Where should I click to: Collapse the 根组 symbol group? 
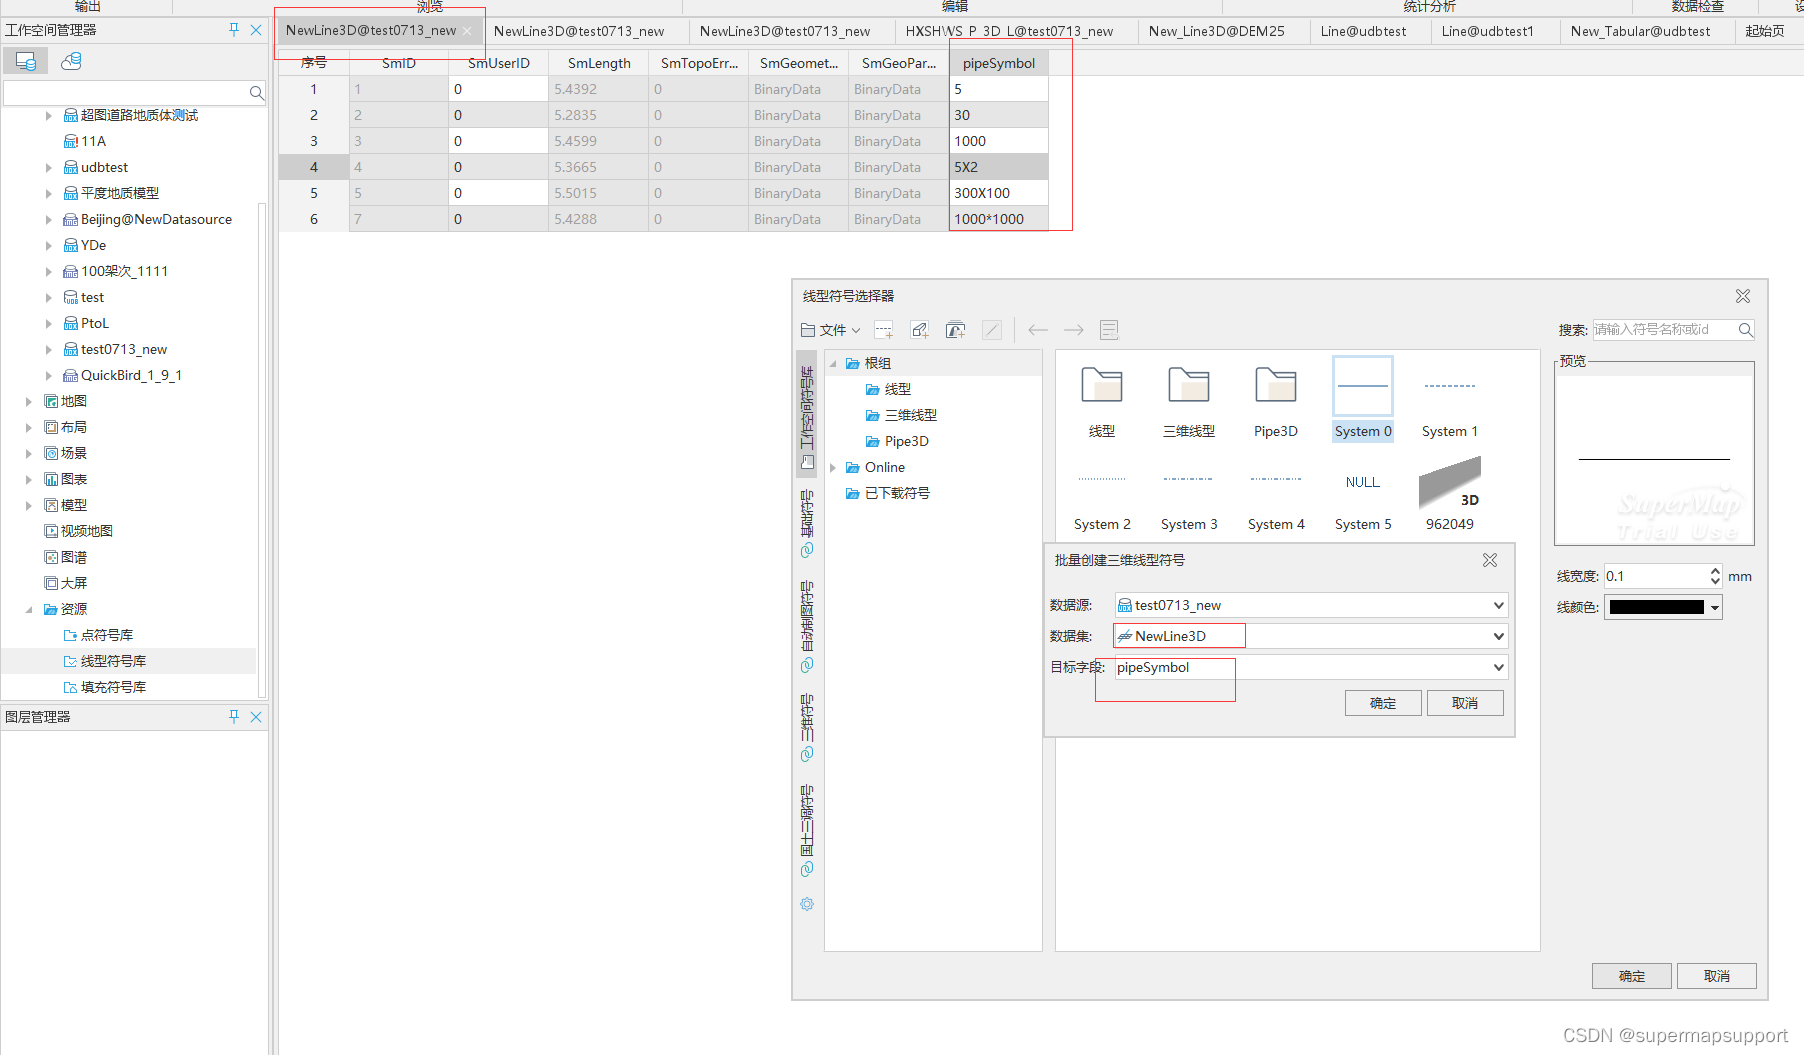coord(833,363)
